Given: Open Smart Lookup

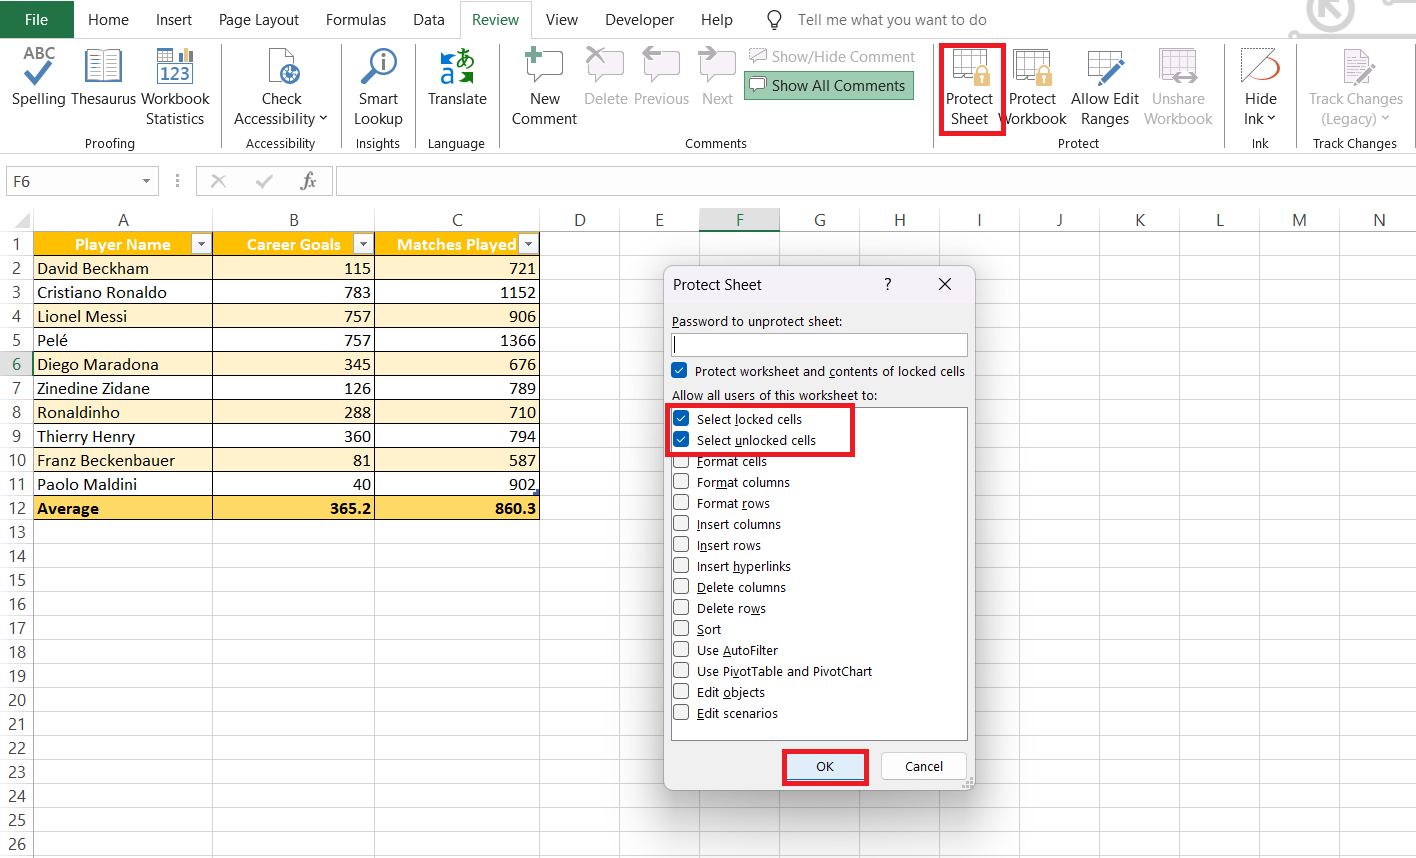Looking at the screenshot, I should coord(378,87).
